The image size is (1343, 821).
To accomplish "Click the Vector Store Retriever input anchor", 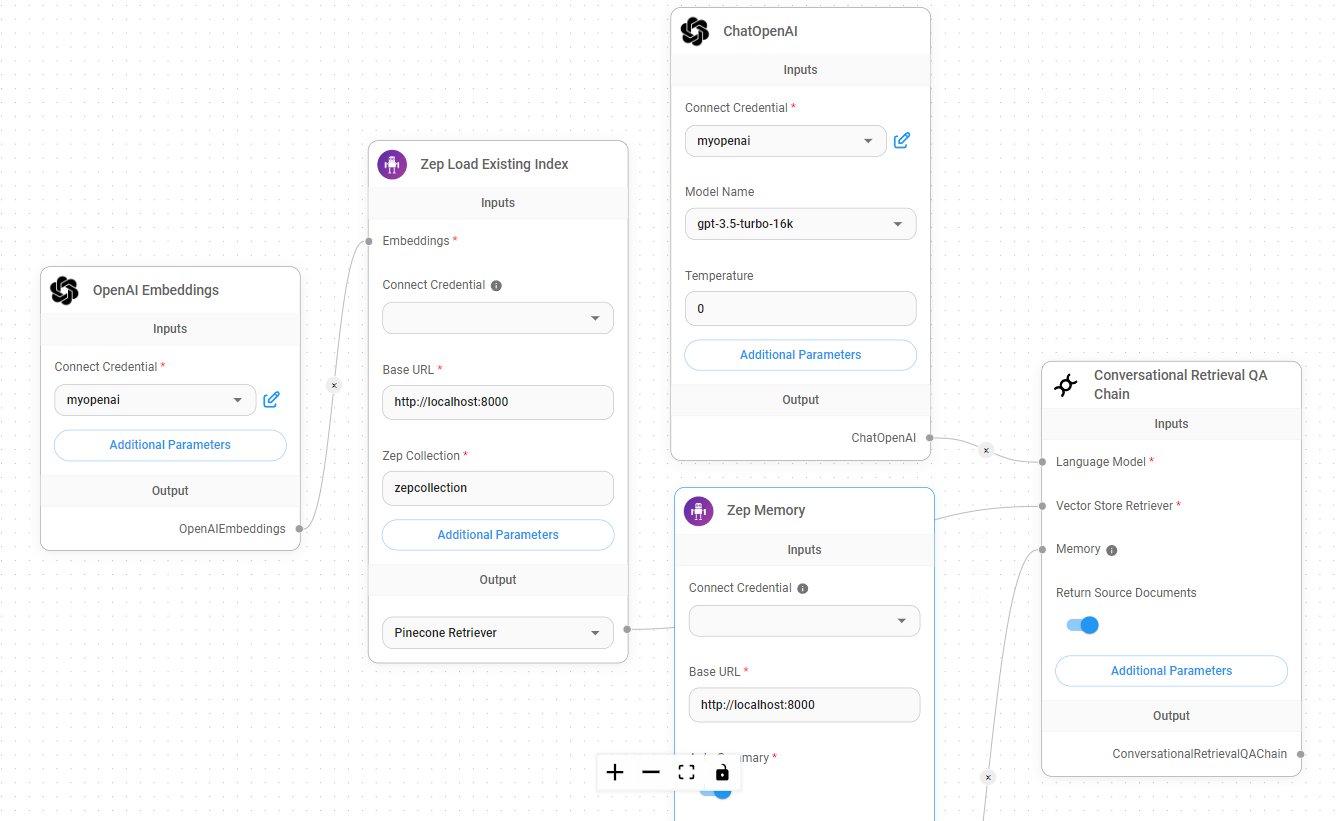I will click(x=1042, y=506).
